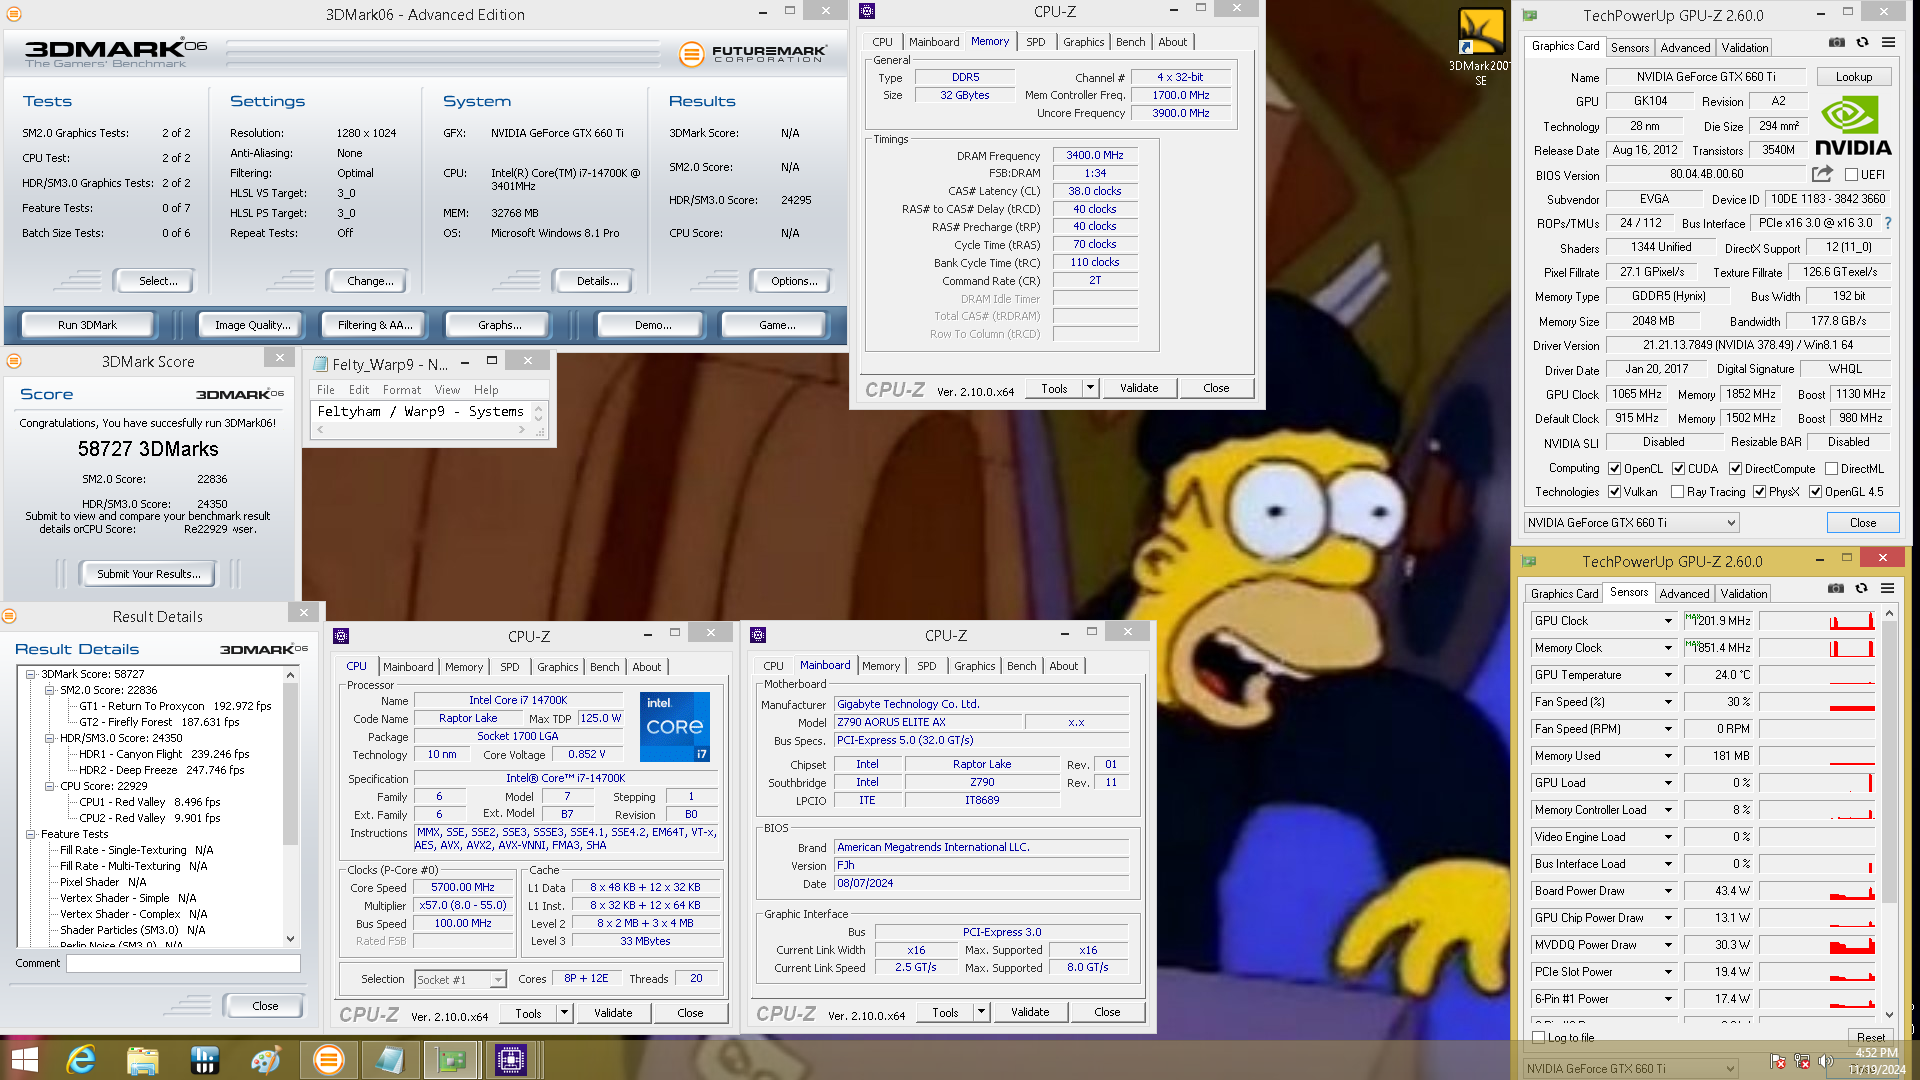Click CPU-Z title bar icon in Memory window
1920x1080 pixels.
867,11
